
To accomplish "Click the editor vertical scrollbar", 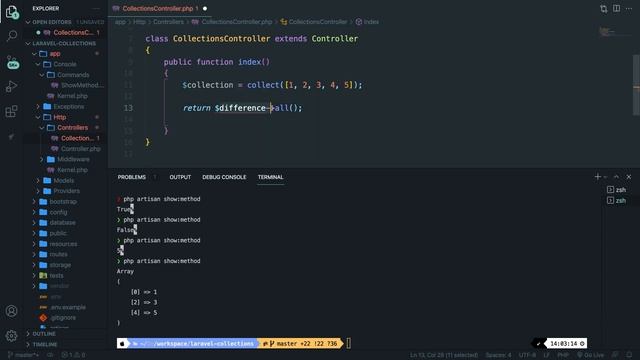I will click(x=636, y=85).
